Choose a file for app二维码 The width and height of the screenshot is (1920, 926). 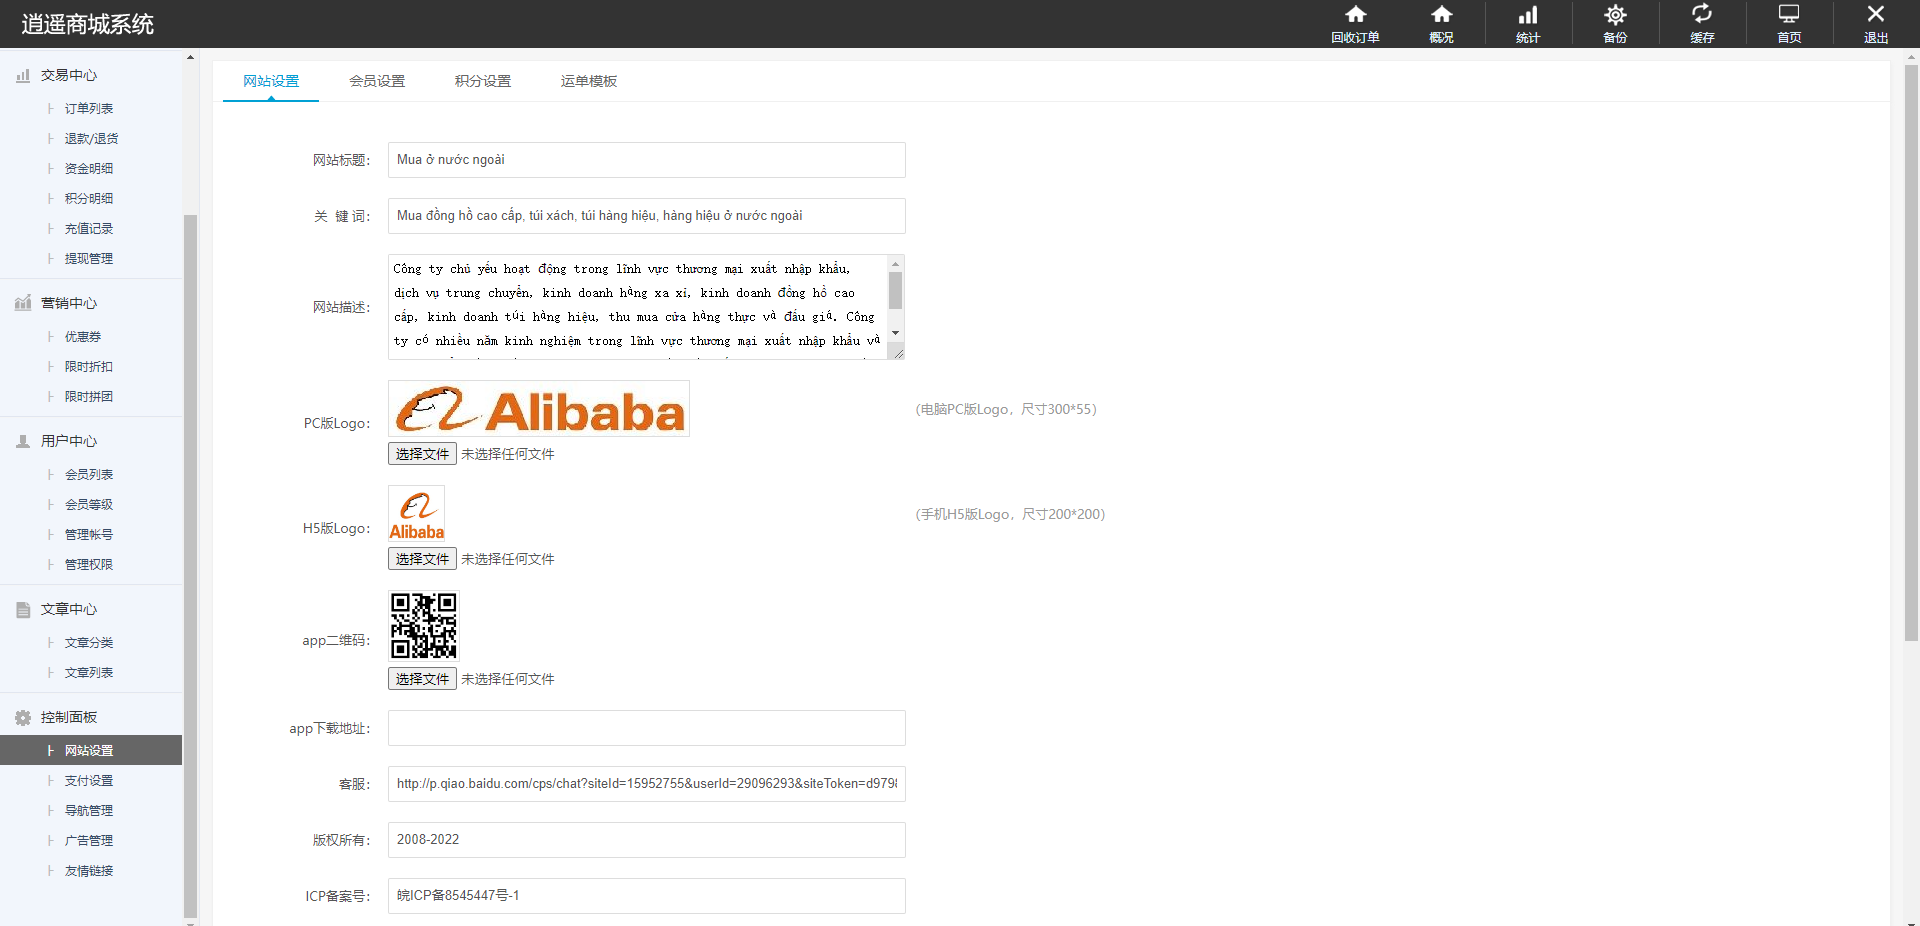(x=422, y=679)
